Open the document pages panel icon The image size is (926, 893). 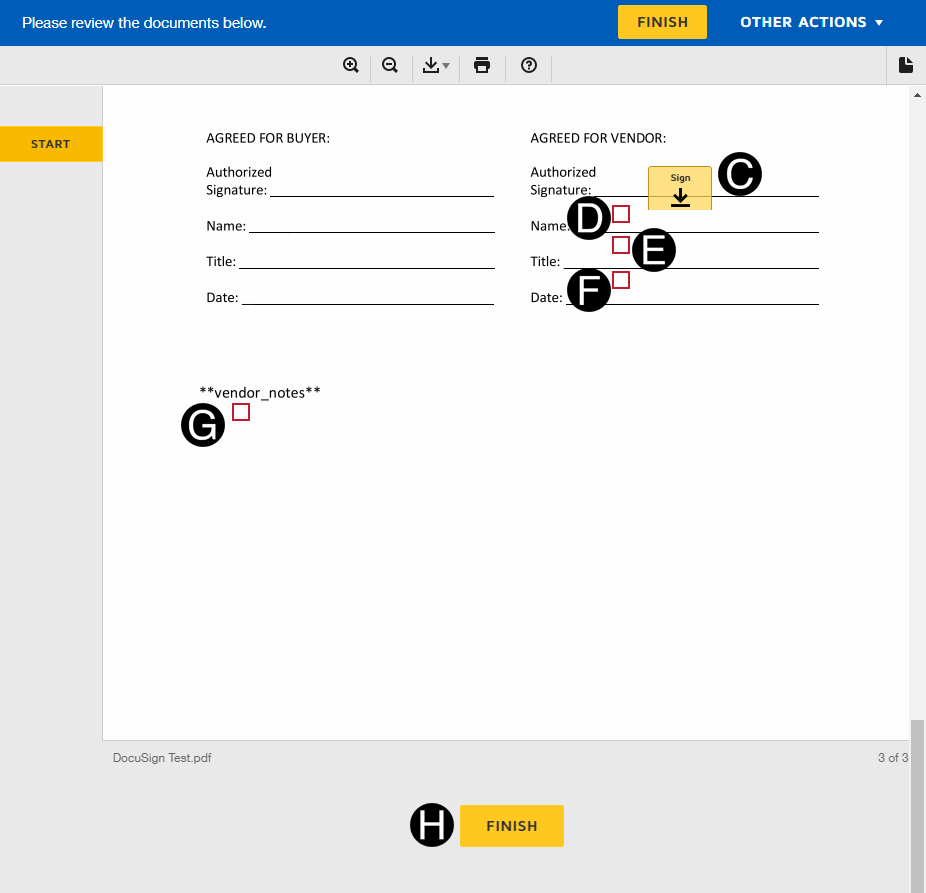coord(906,66)
